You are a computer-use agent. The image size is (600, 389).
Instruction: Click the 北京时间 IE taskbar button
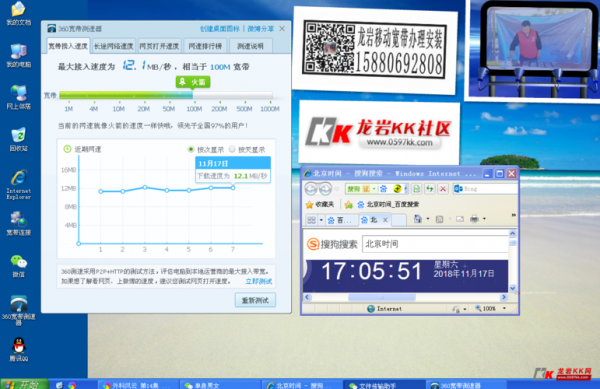[302, 384]
